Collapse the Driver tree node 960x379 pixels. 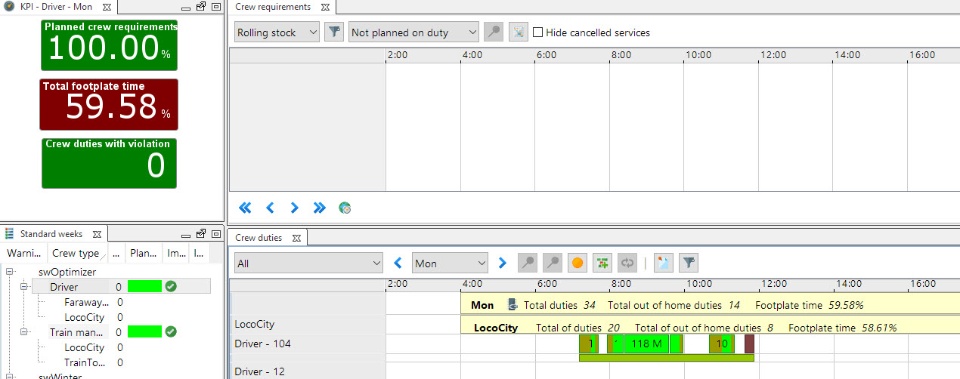(x=23, y=287)
